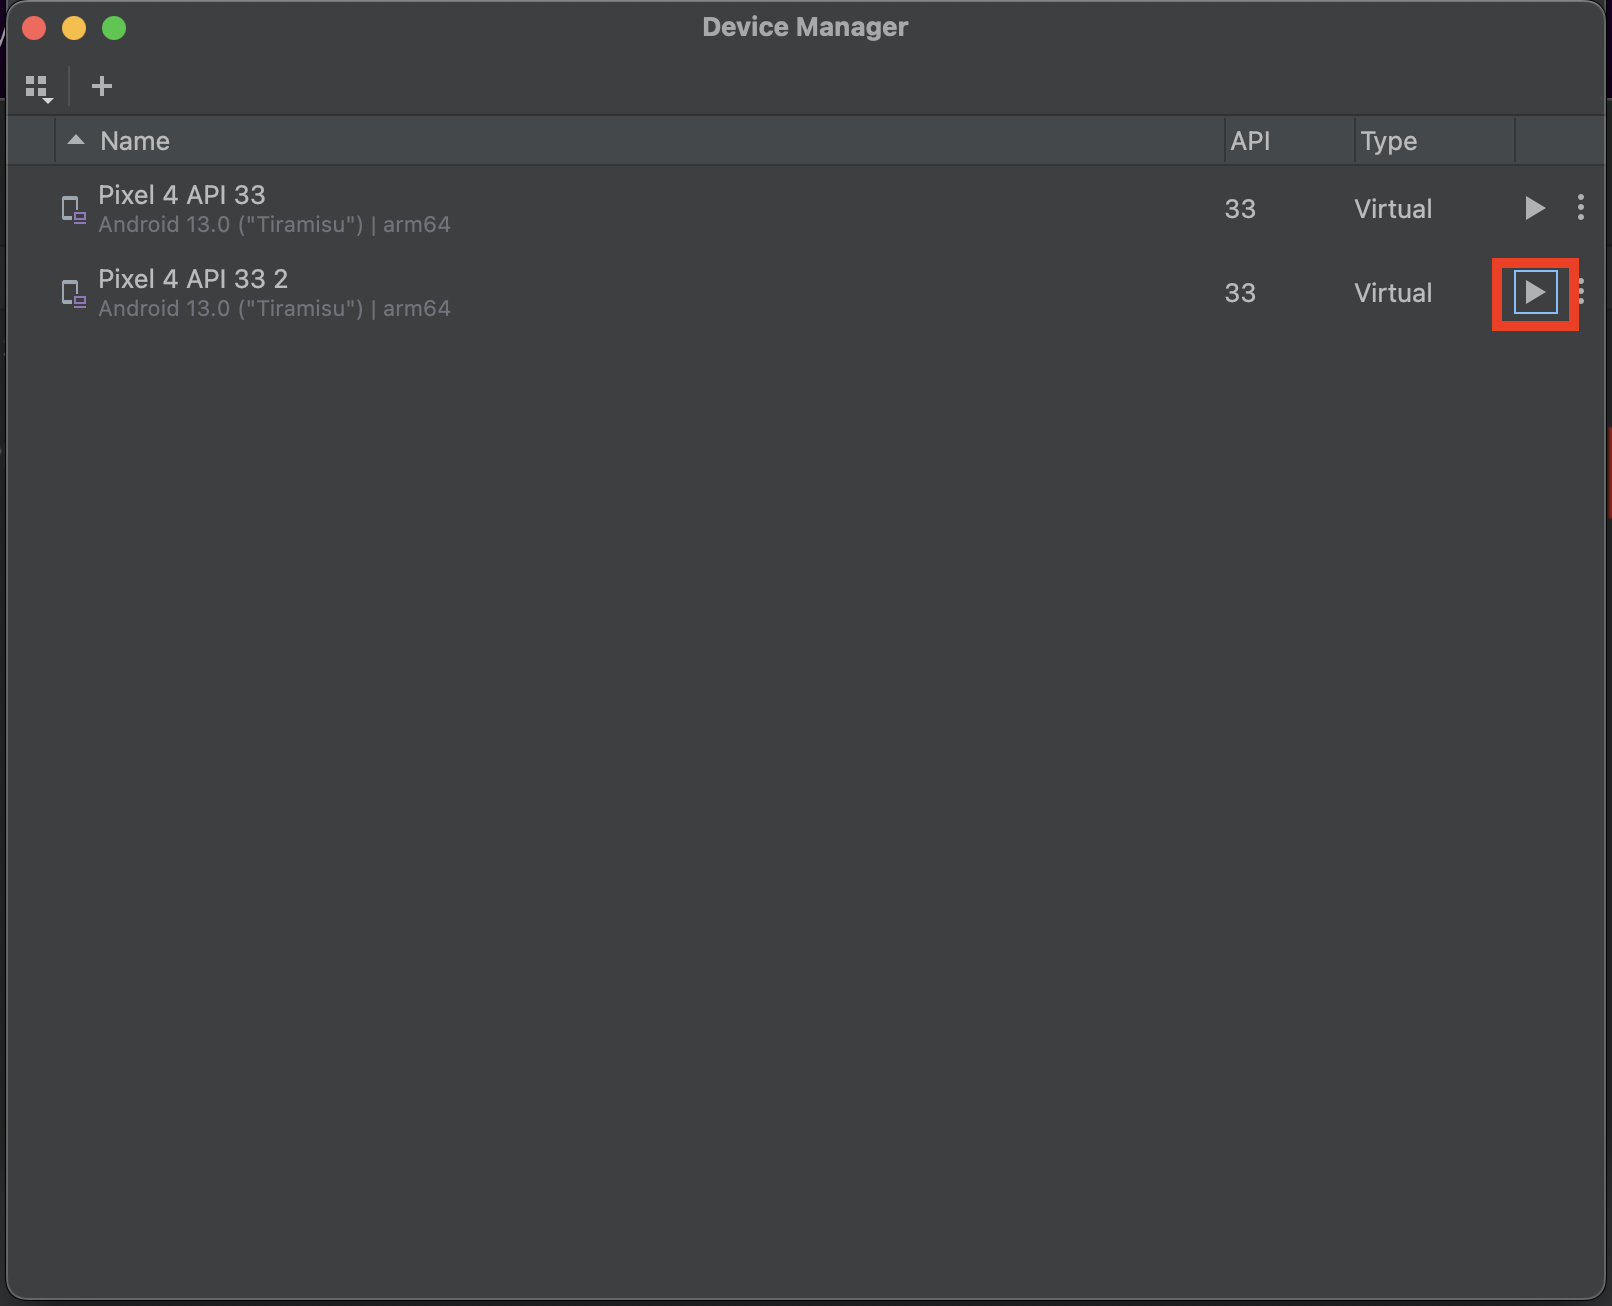Click Virtual type in second device row

[x=1393, y=293]
